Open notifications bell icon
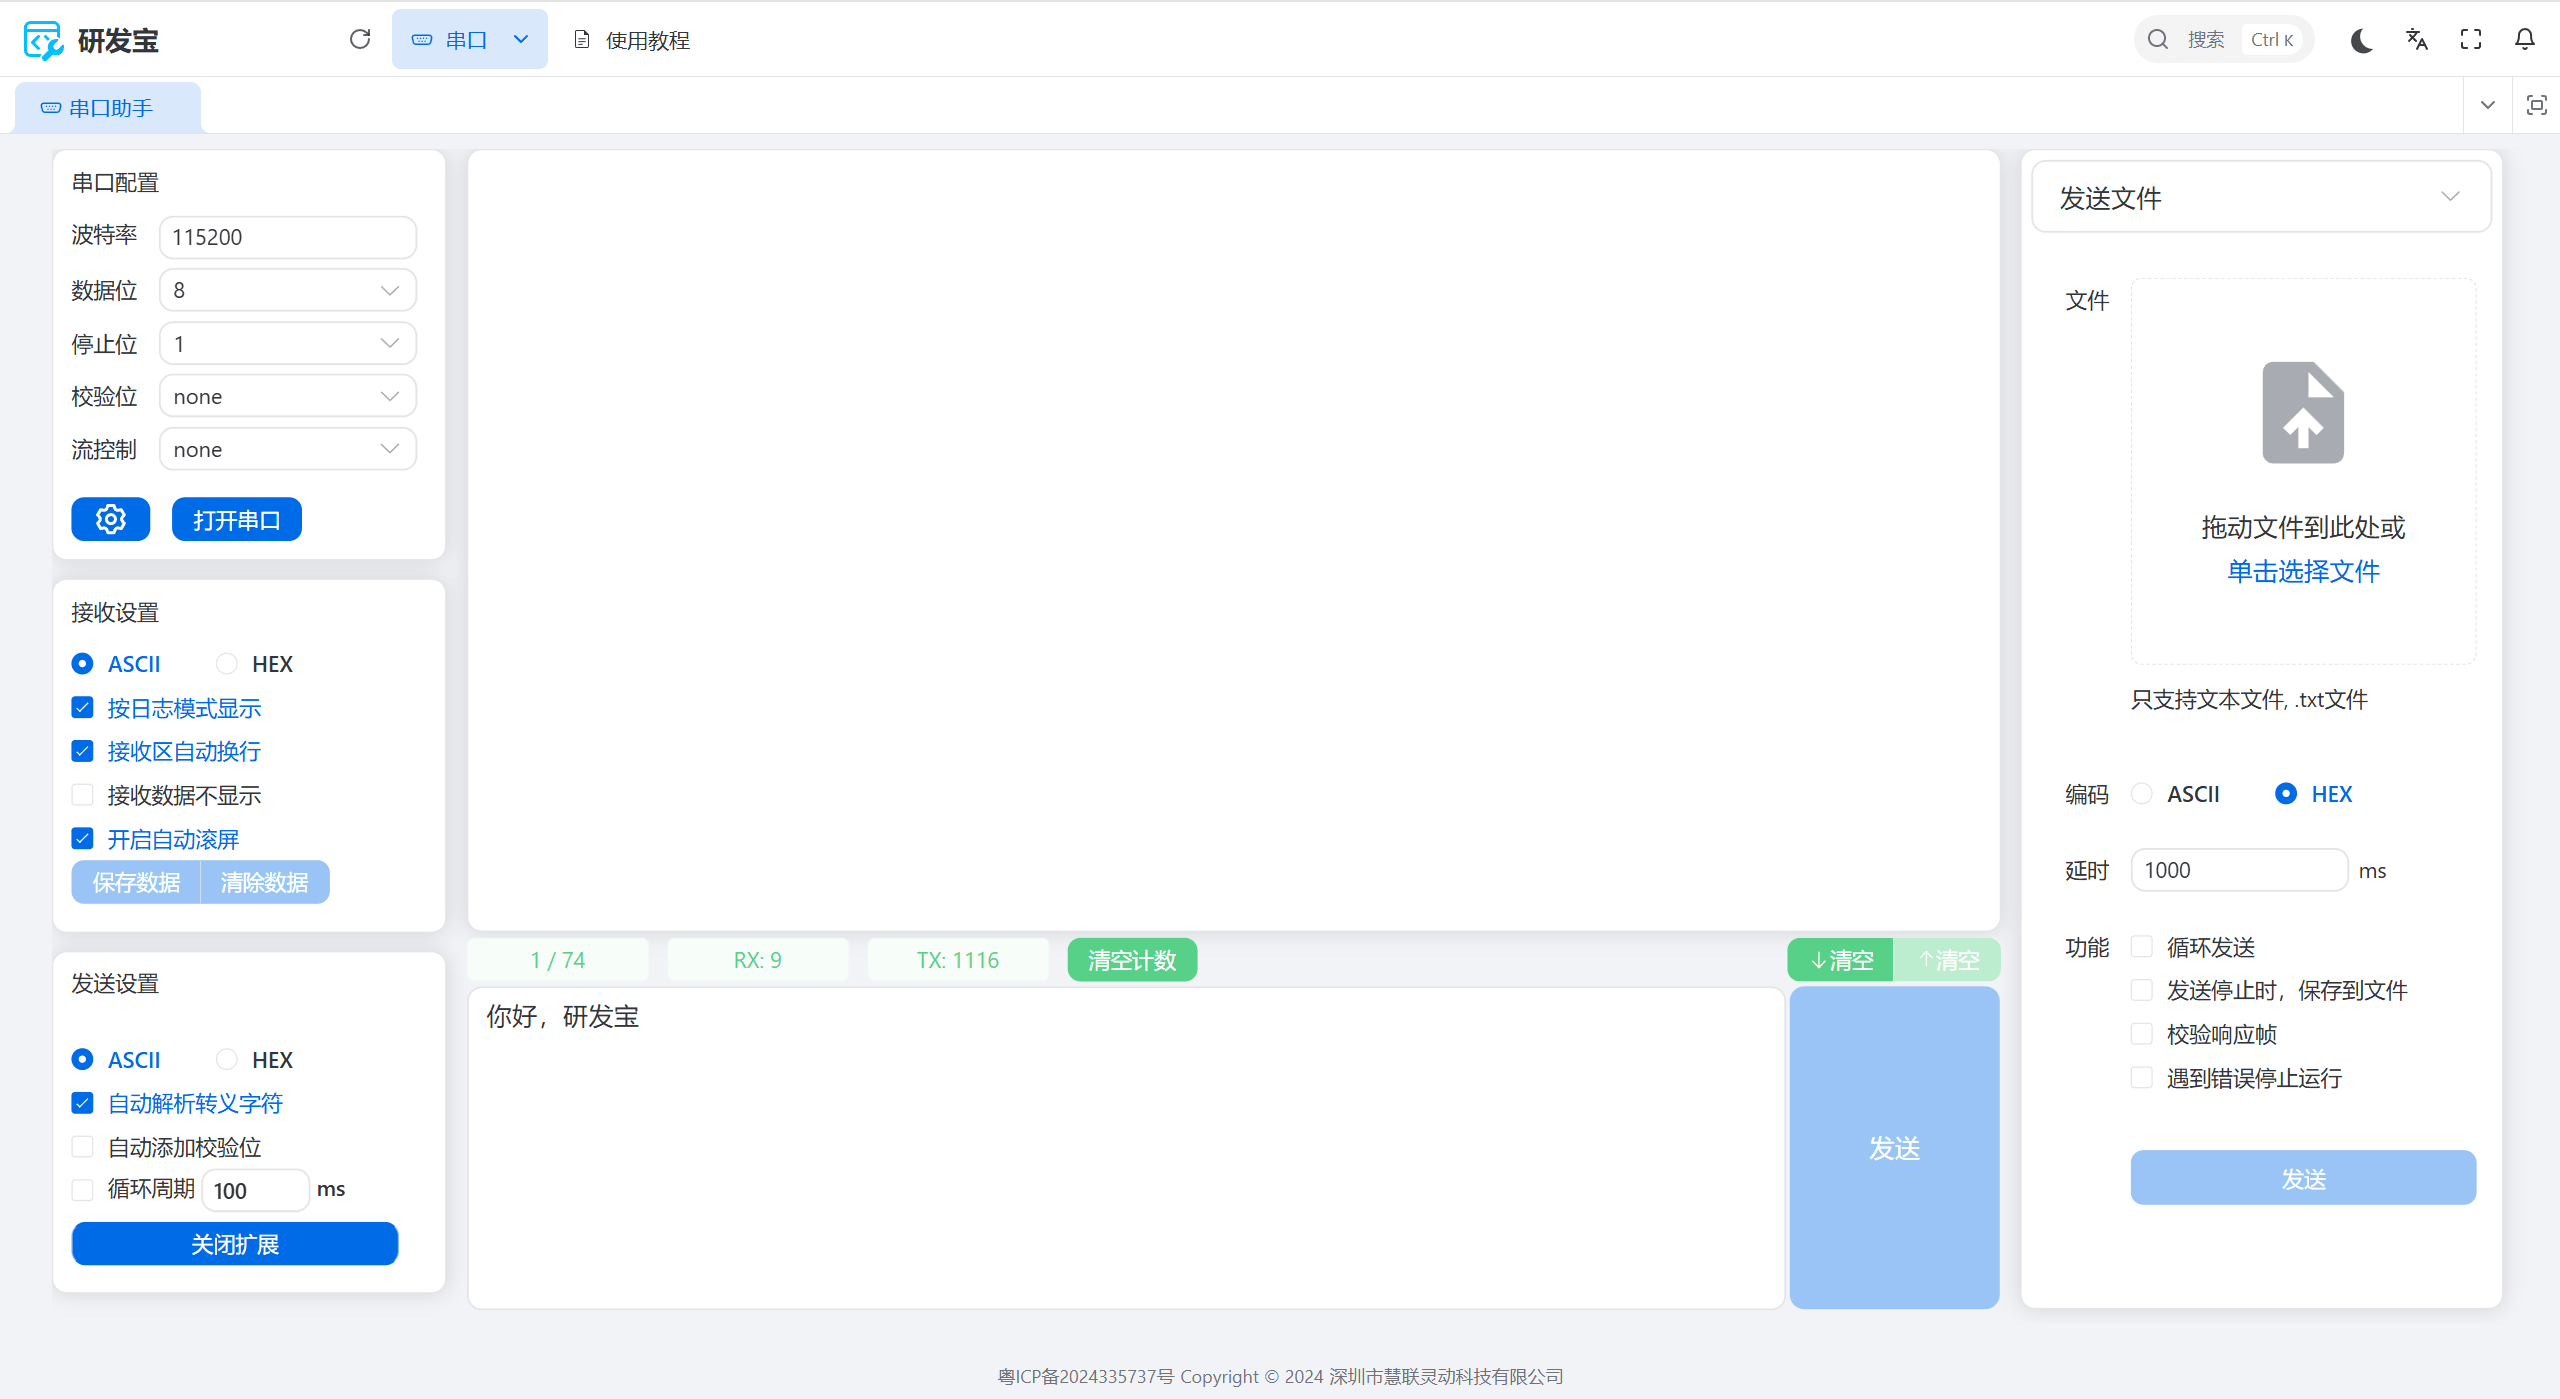This screenshot has height=1399, width=2560. (x=2525, y=40)
